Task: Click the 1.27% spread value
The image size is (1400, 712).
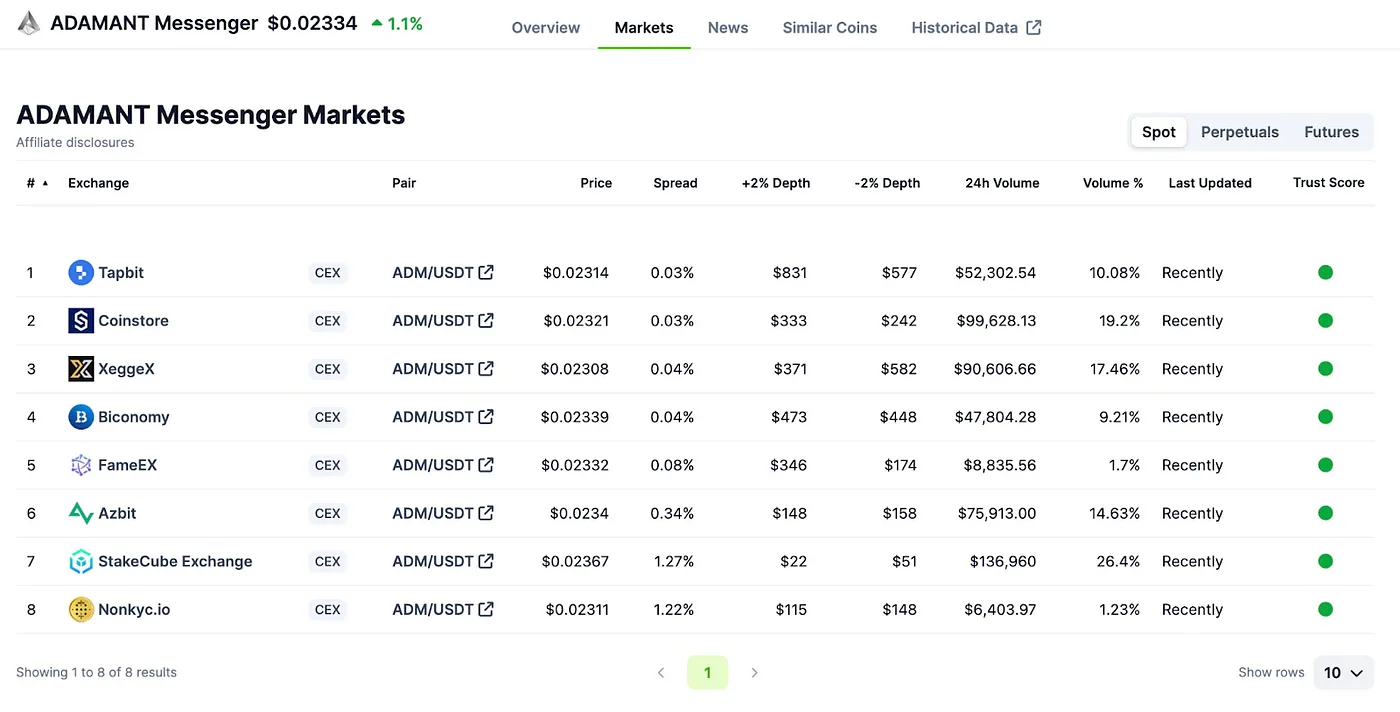Action: [x=672, y=561]
